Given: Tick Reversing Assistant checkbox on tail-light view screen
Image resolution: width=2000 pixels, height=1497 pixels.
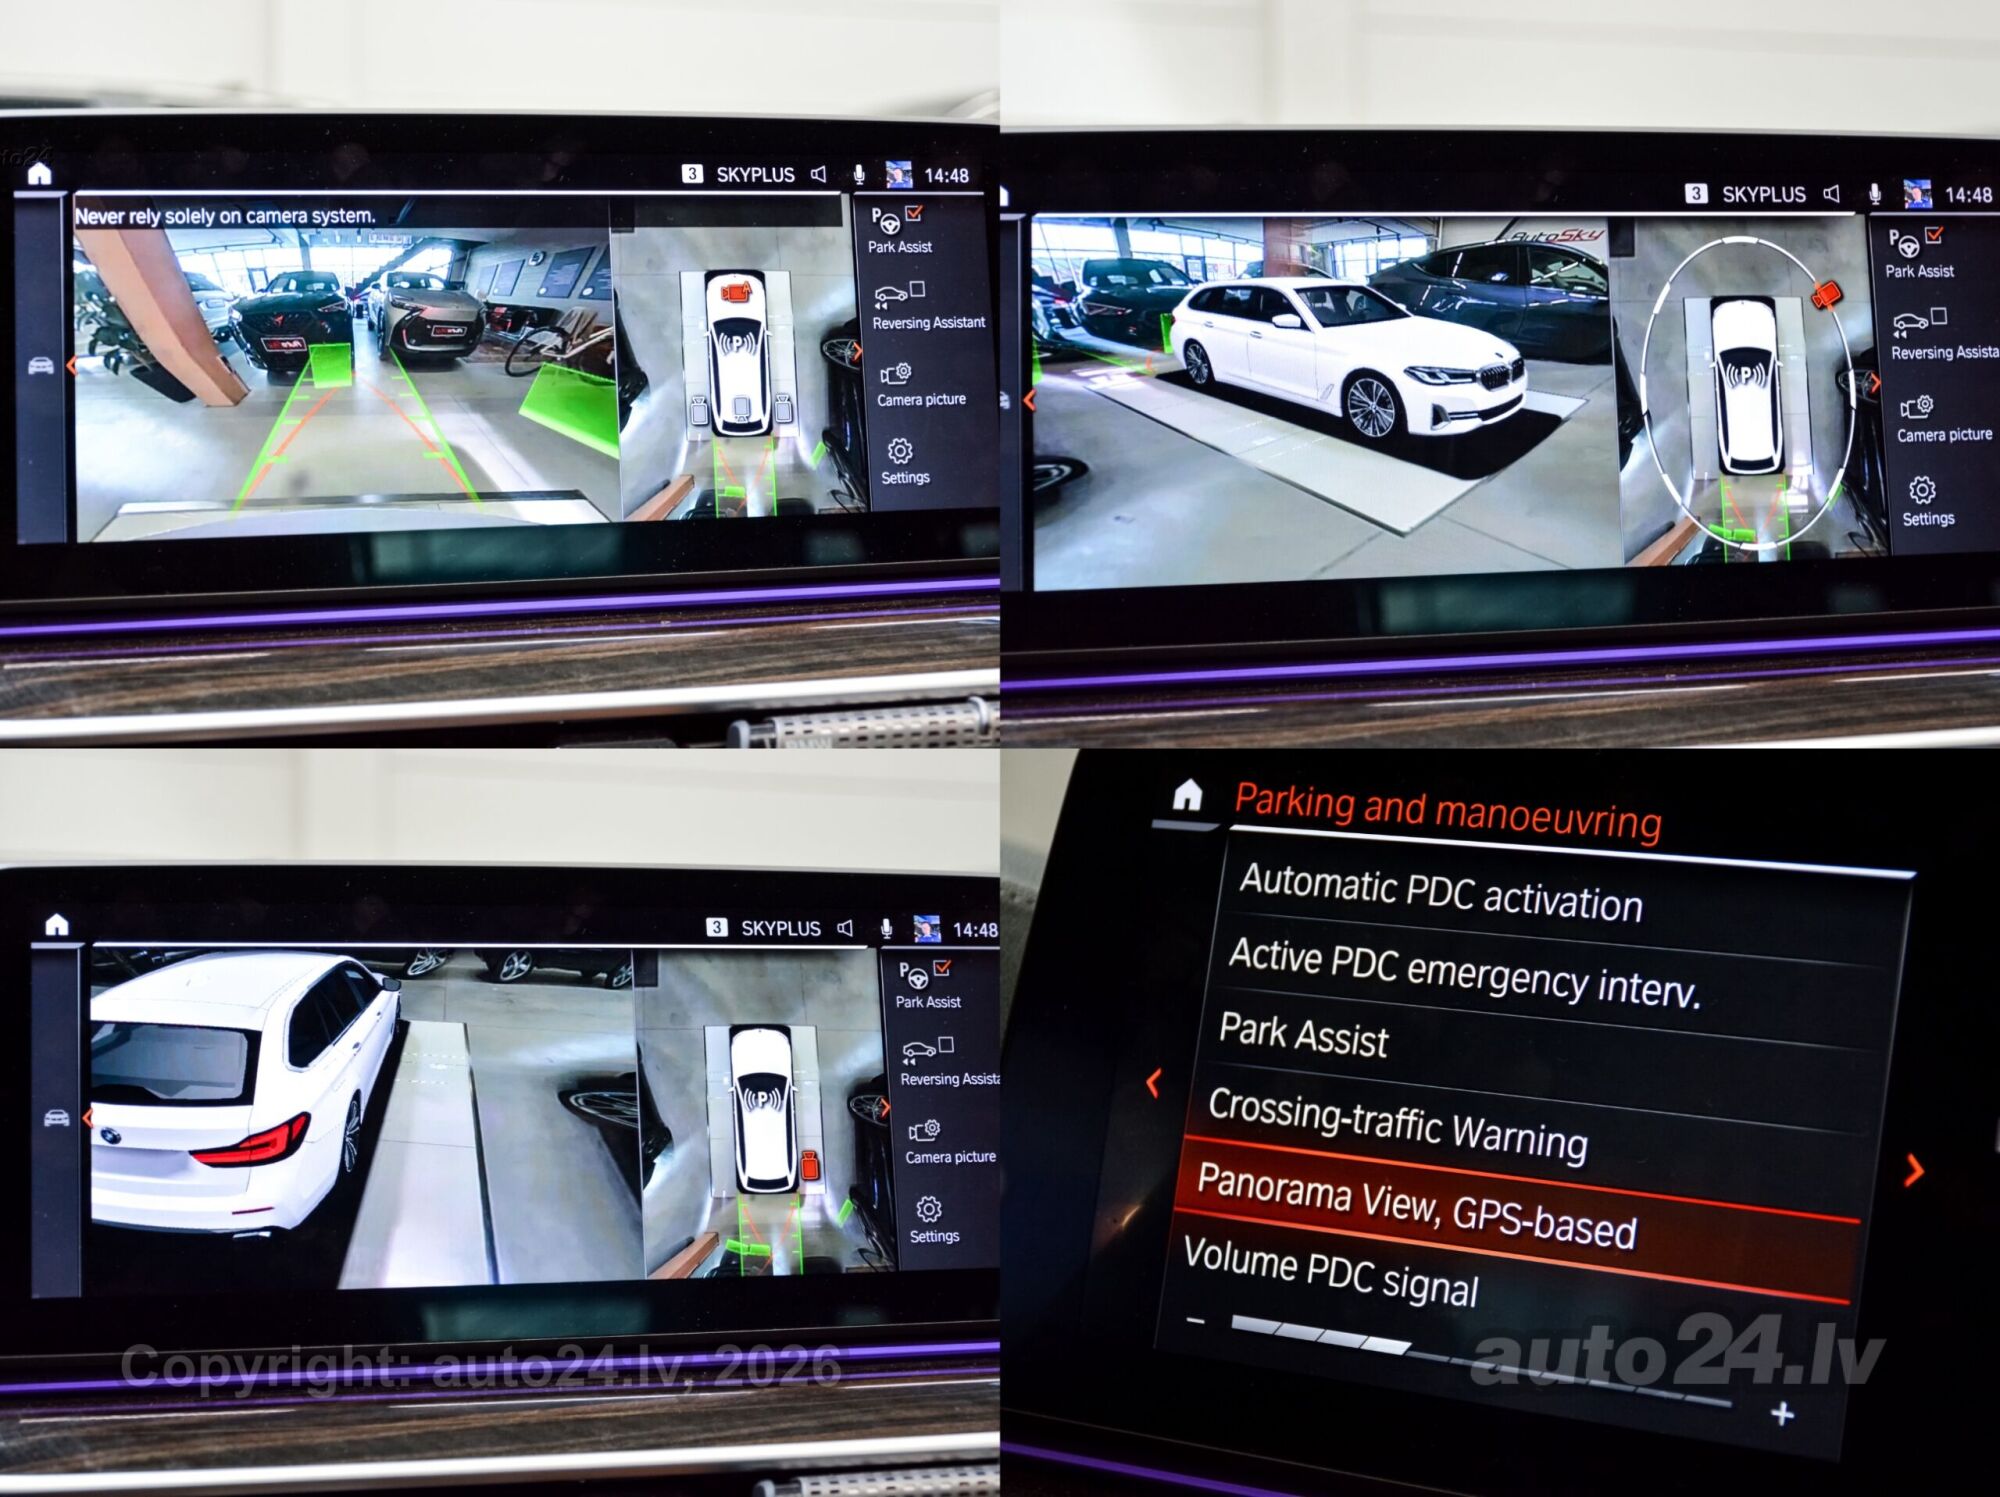Looking at the screenshot, I should point(946,1044).
